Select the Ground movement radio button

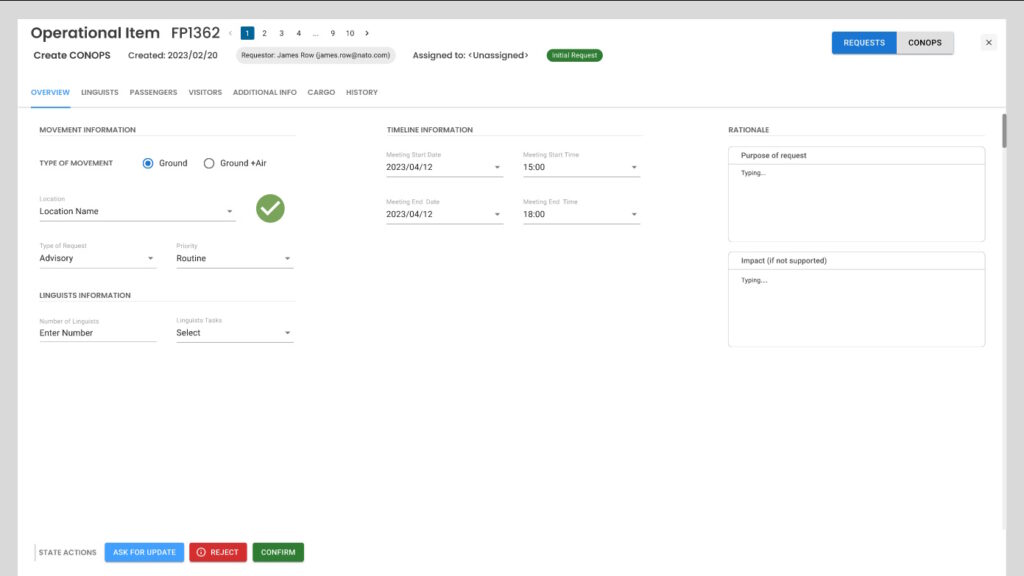(x=148, y=163)
